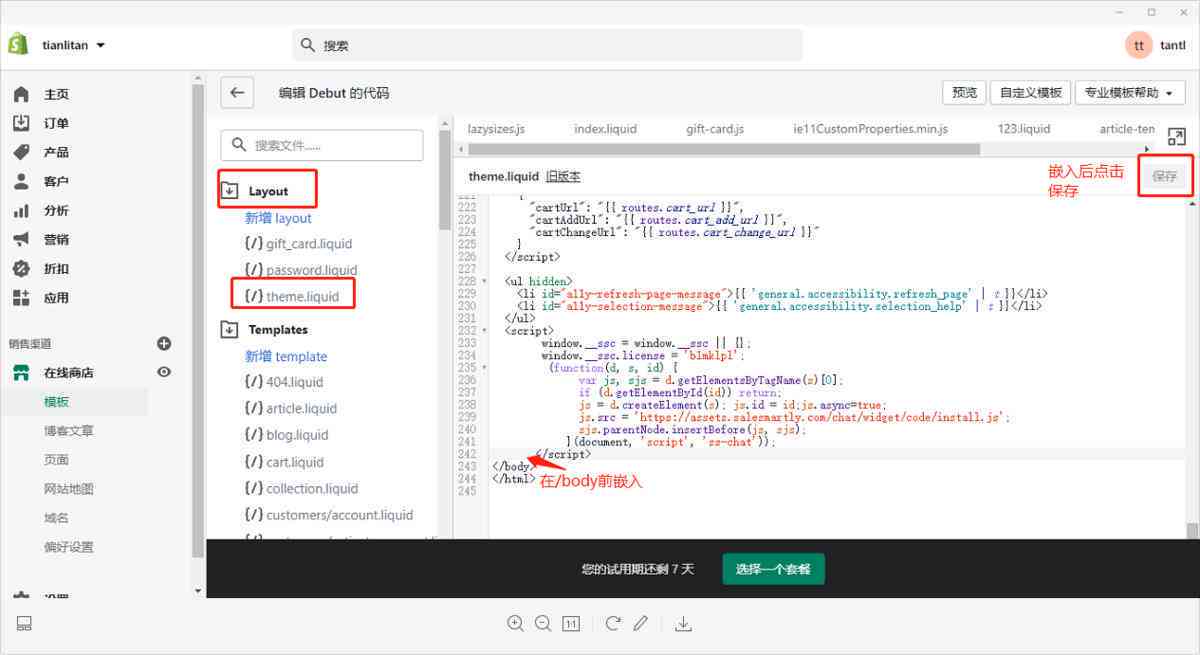Reset image to 1:1 size
1200x655 pixels.
click(x=571, y=623)
